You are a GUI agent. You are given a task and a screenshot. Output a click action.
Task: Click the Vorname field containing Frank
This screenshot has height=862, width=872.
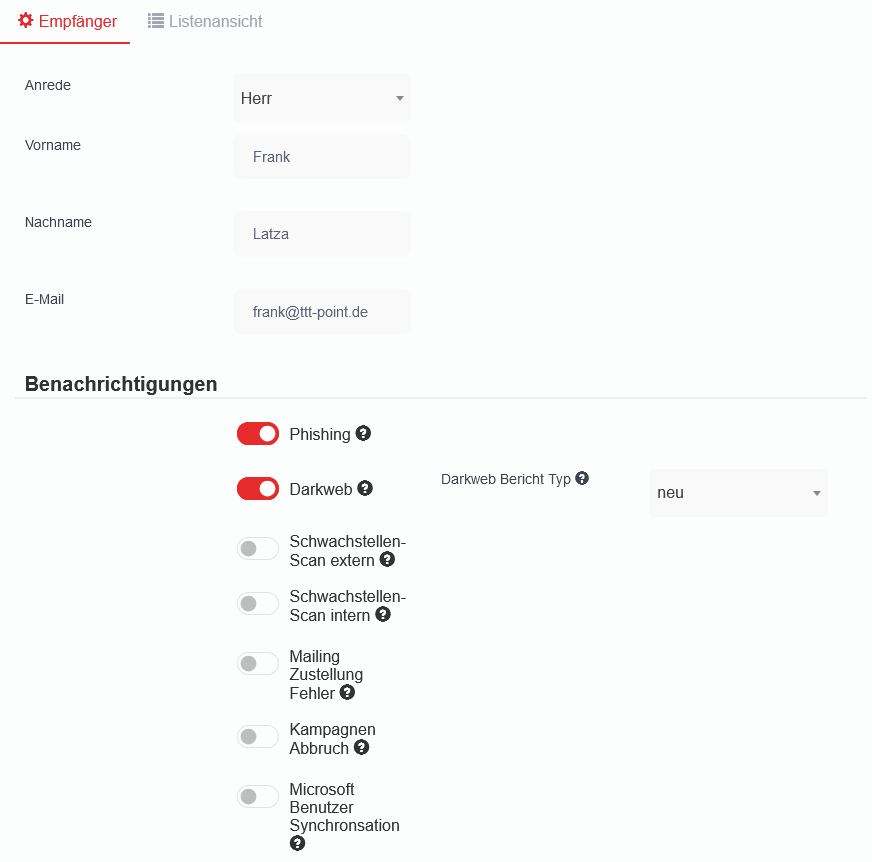(x=322, y=157)
